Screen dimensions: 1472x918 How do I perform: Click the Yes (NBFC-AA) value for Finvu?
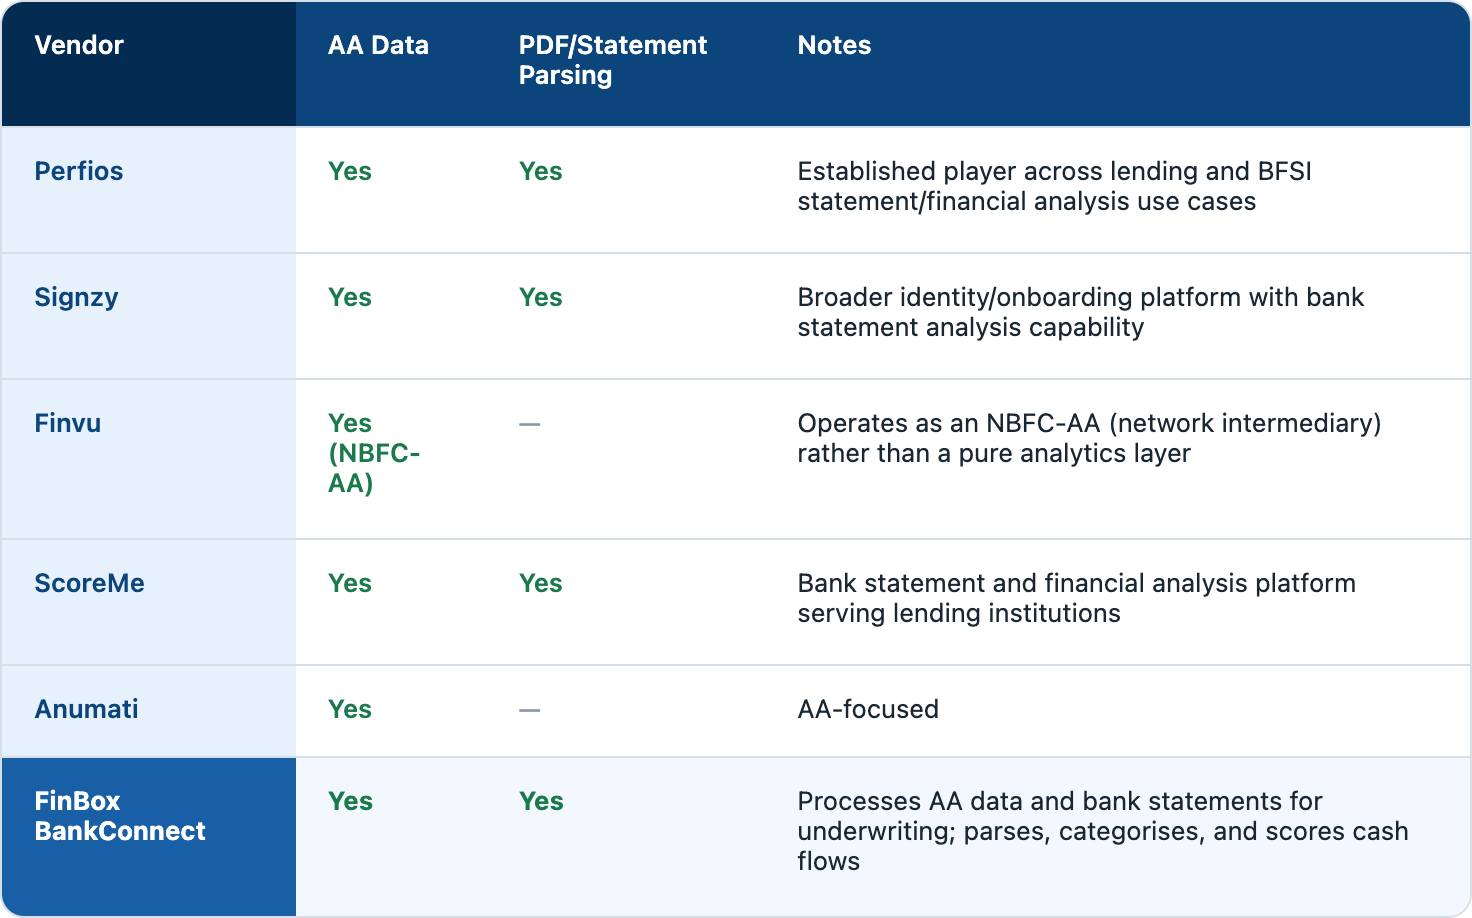(x=374, y=453)
